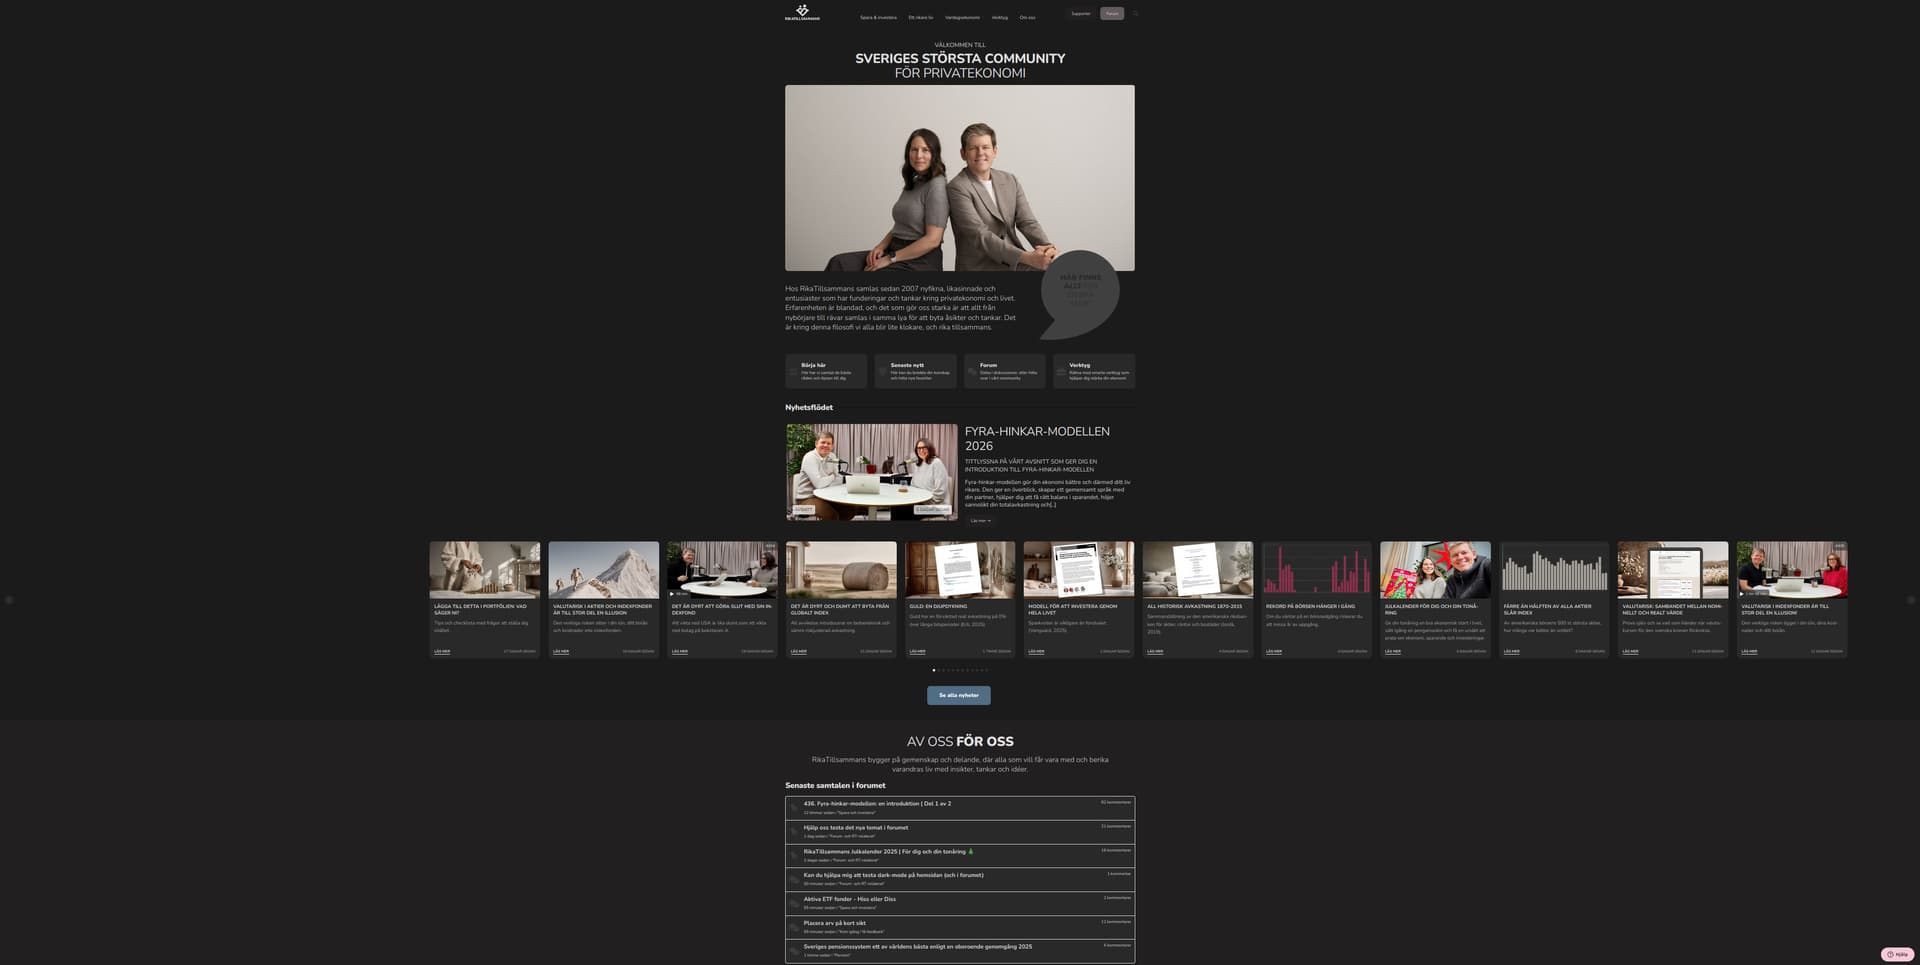Open the Verktyg item in the top menu
The image size is (1920, 965).
[999, 17]
